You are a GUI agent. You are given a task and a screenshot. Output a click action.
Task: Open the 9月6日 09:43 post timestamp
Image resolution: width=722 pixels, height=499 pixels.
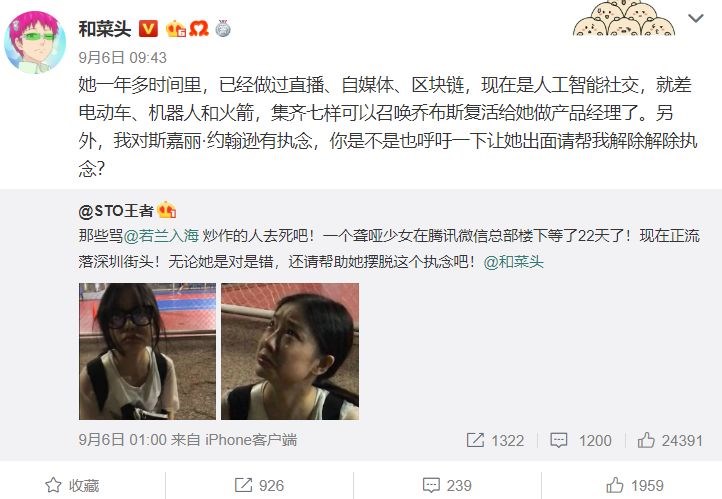[x=122, y=58]
